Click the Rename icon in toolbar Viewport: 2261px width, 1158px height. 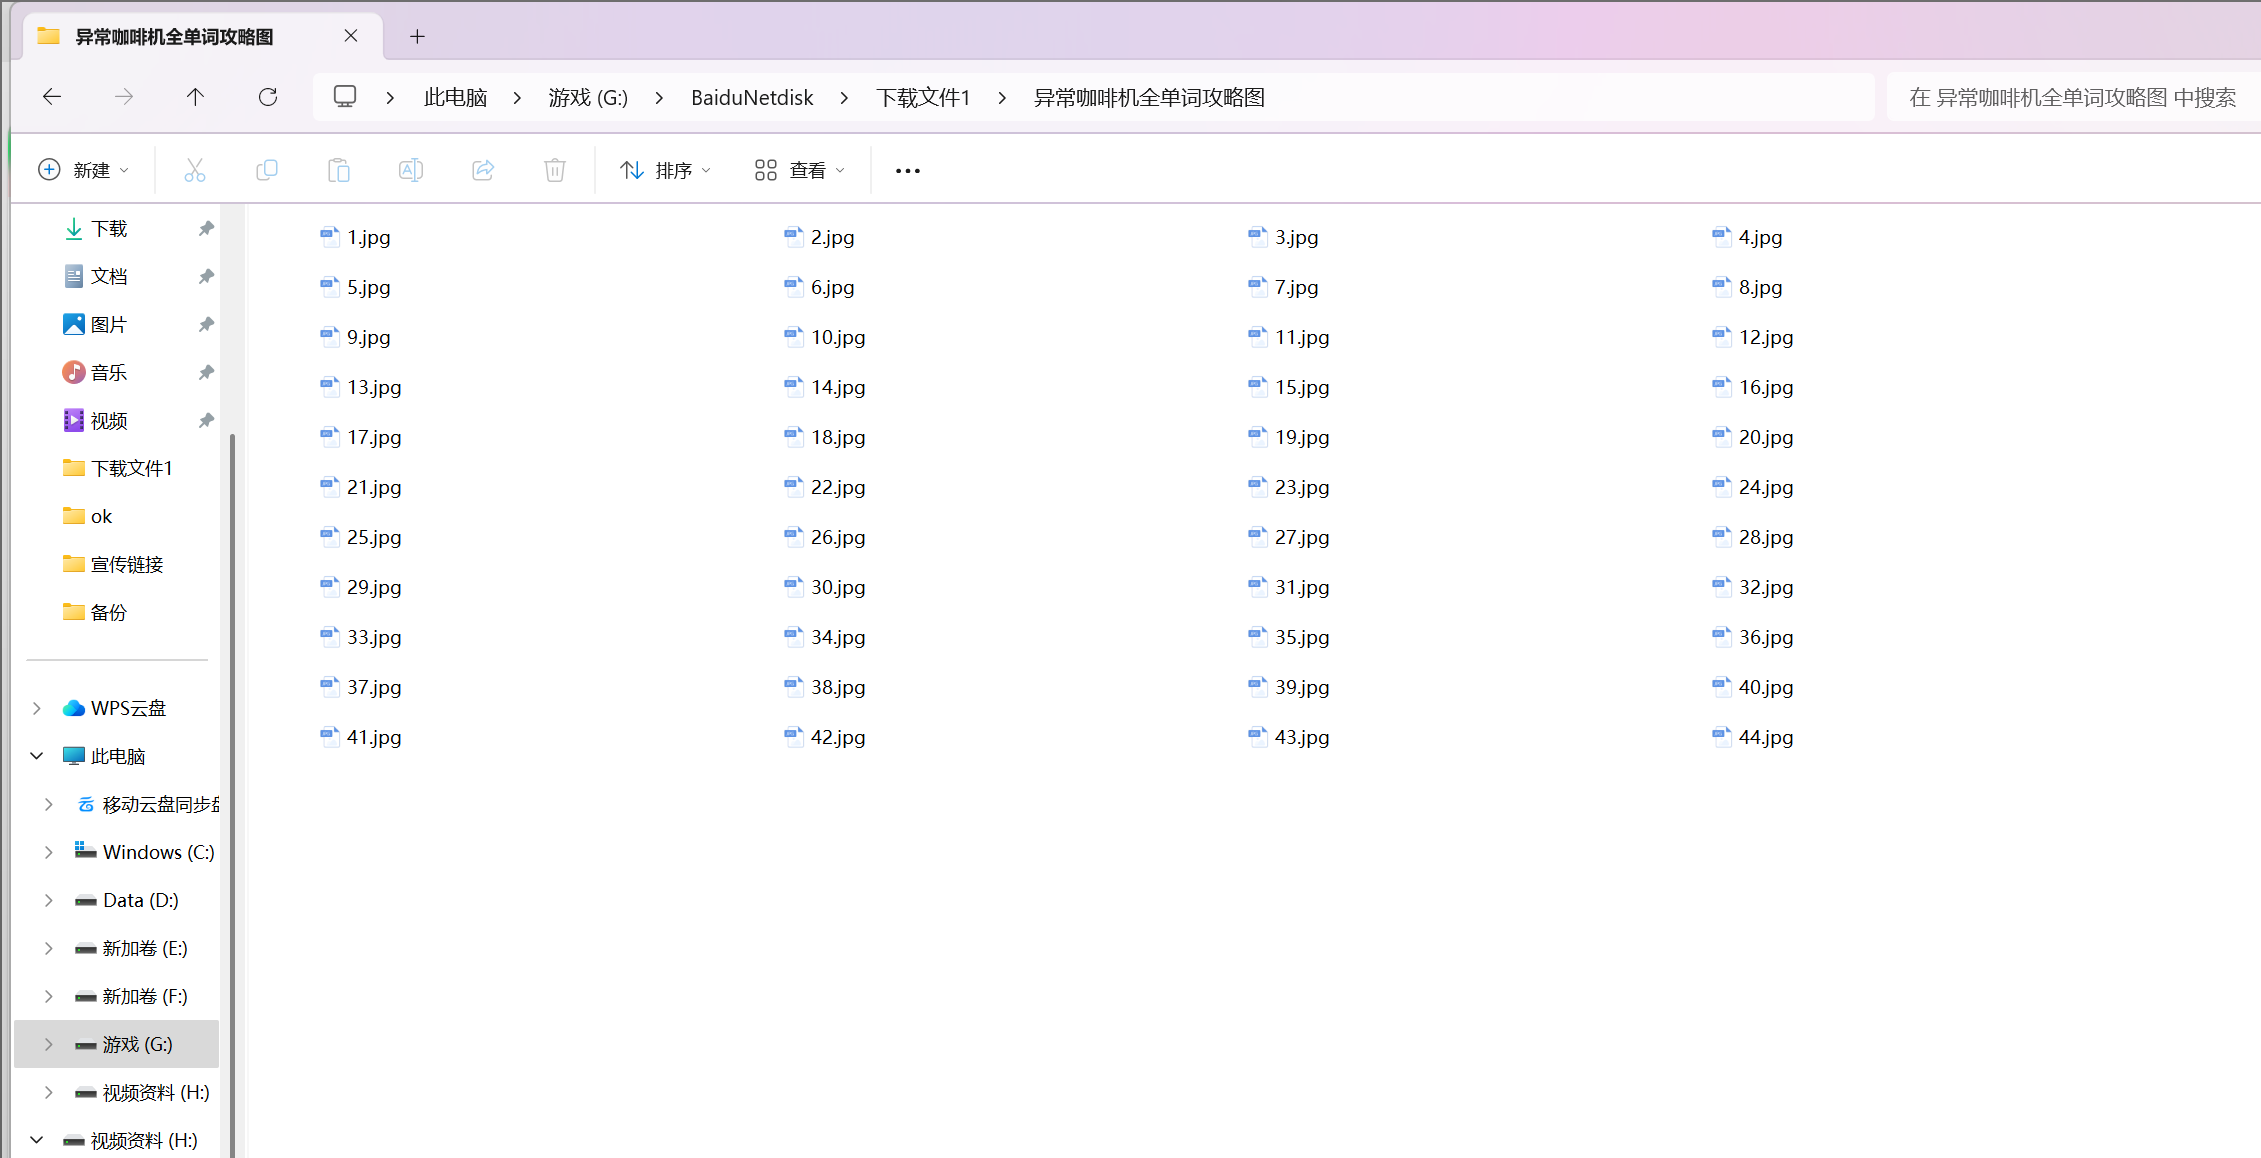click(411, 170)
